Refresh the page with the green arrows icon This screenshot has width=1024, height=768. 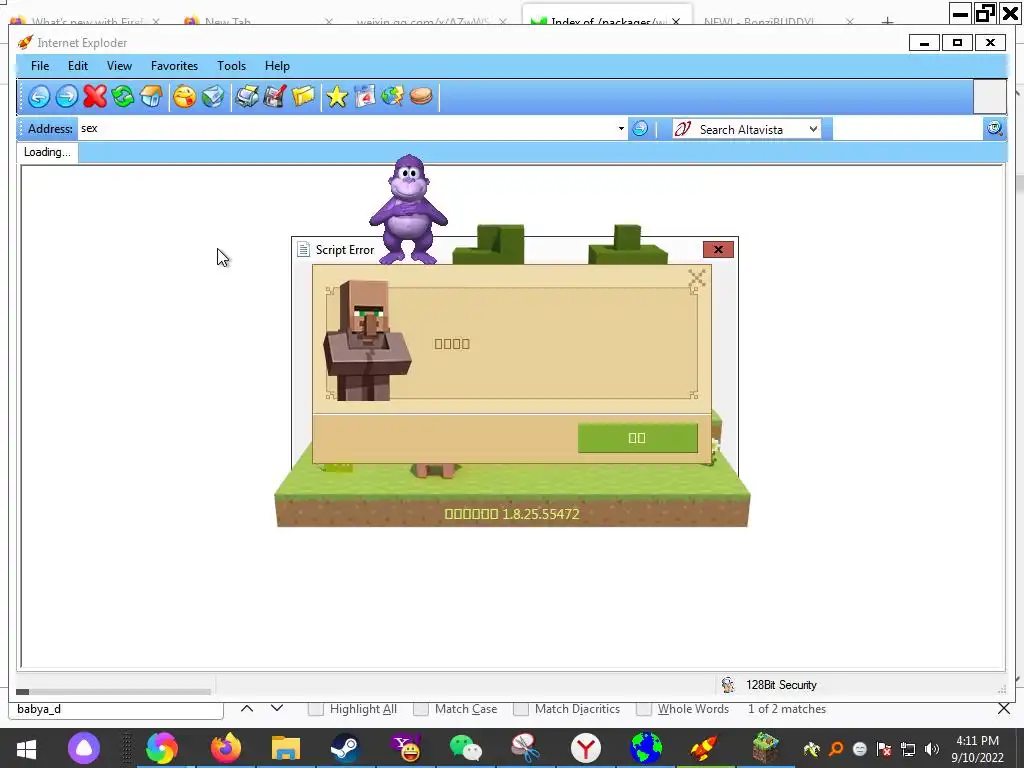tap(123, 97)
